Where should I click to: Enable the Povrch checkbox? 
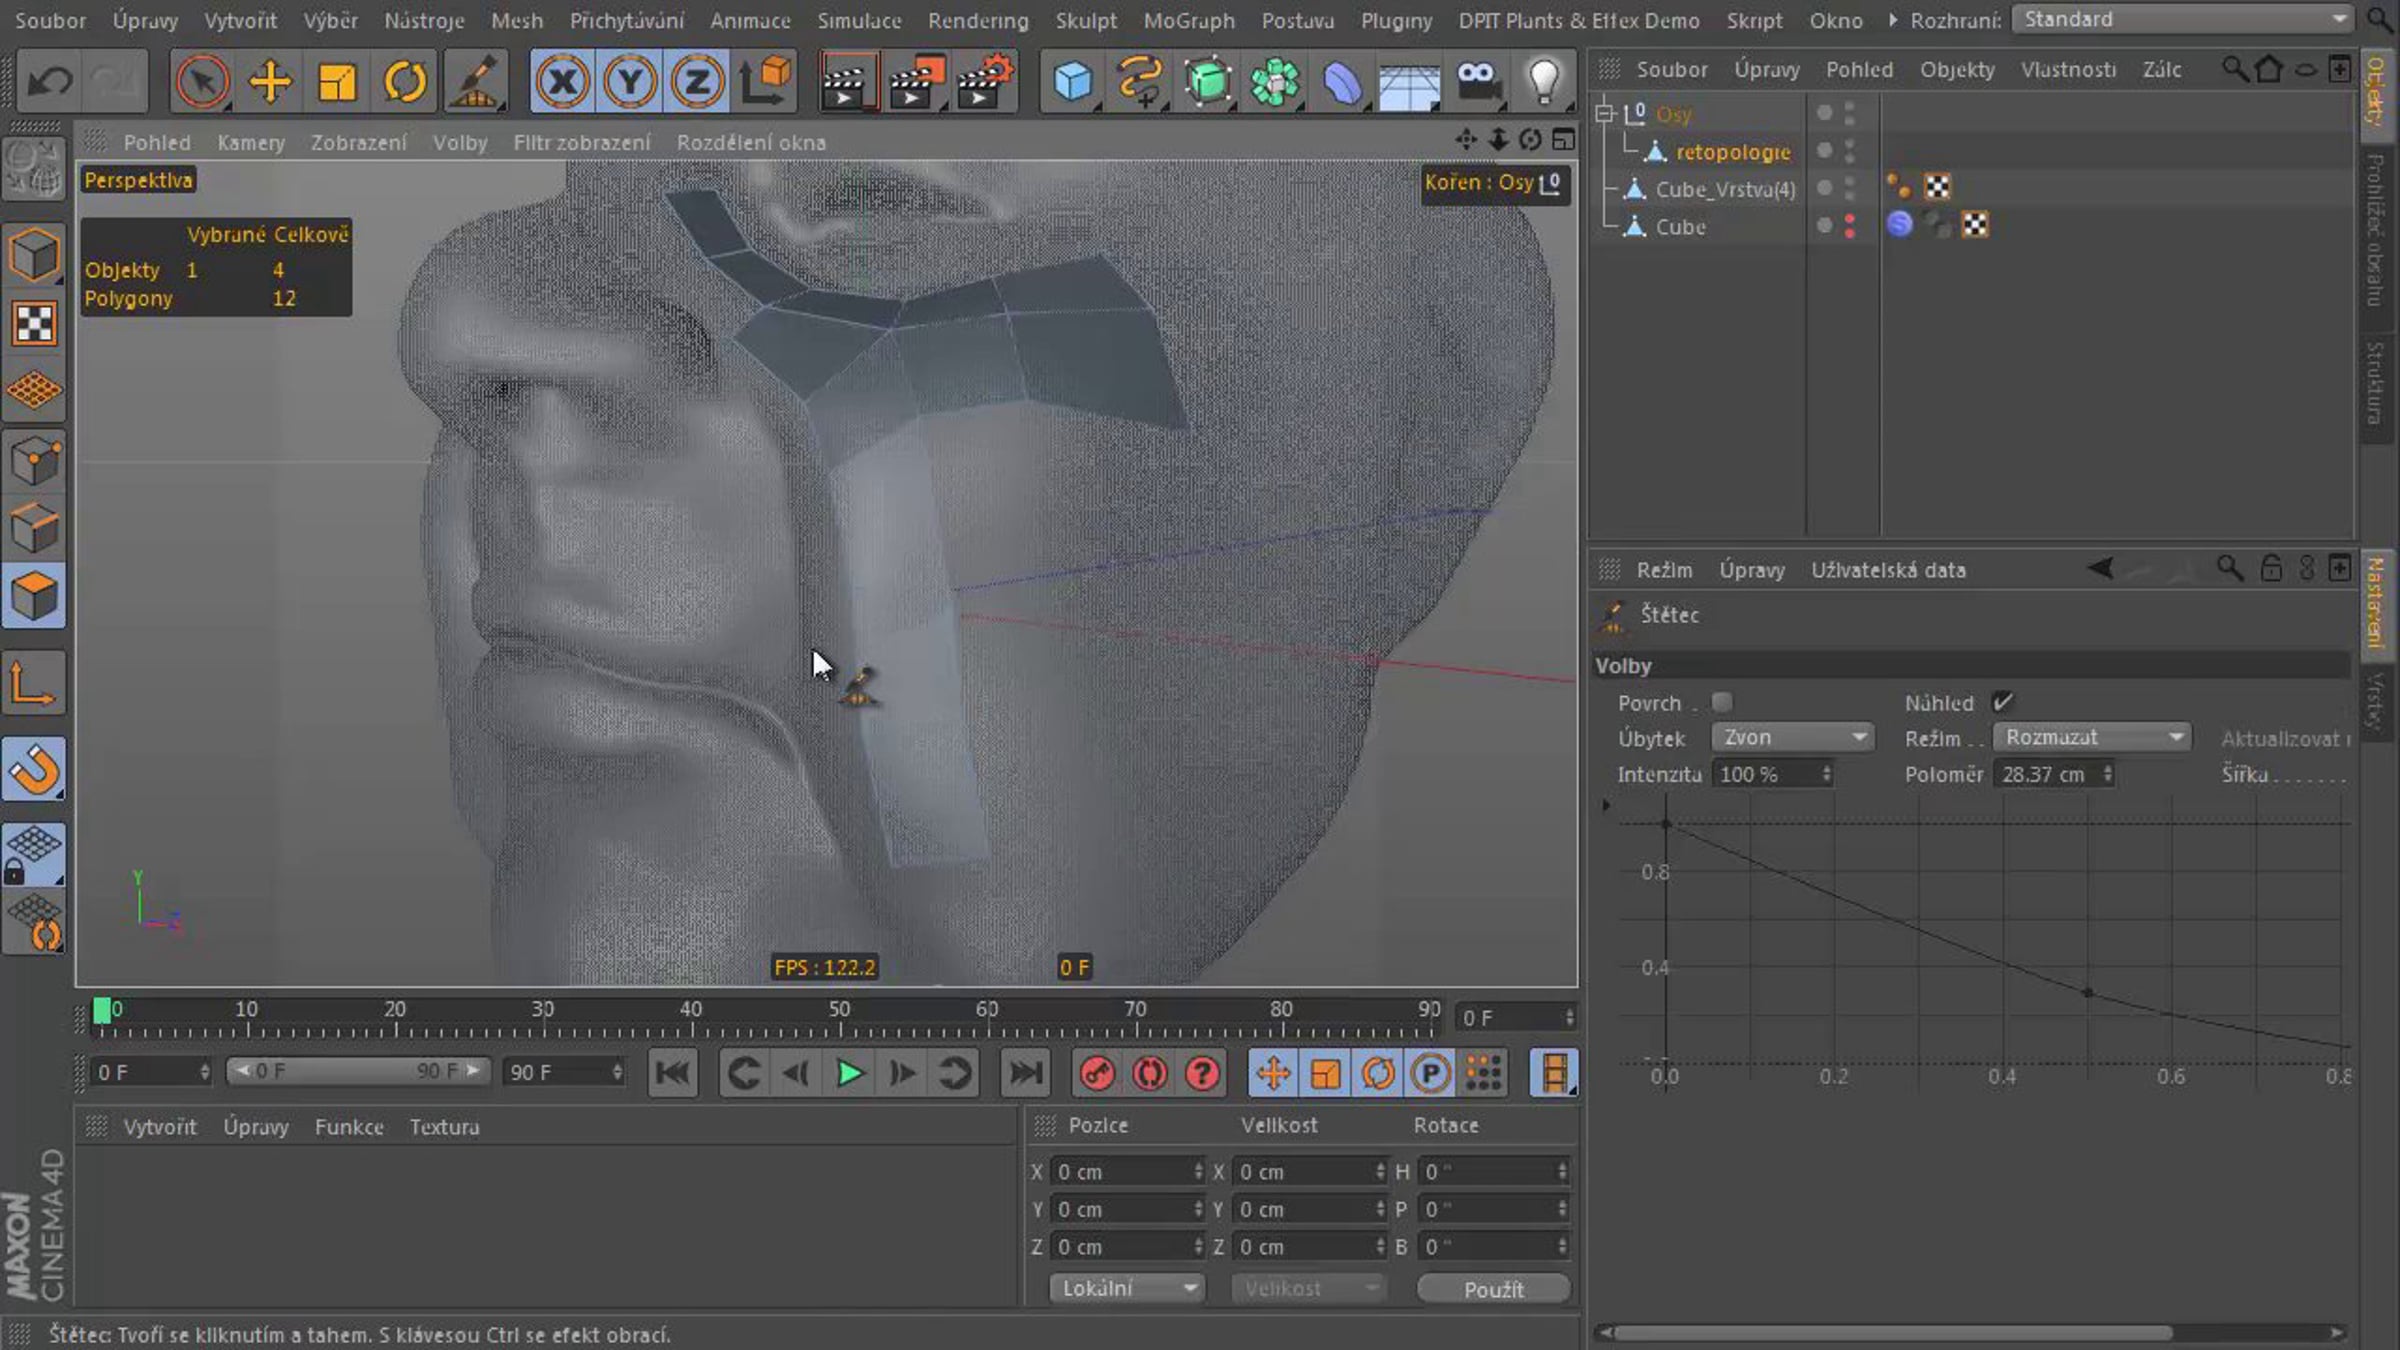tap(1721, 702)
